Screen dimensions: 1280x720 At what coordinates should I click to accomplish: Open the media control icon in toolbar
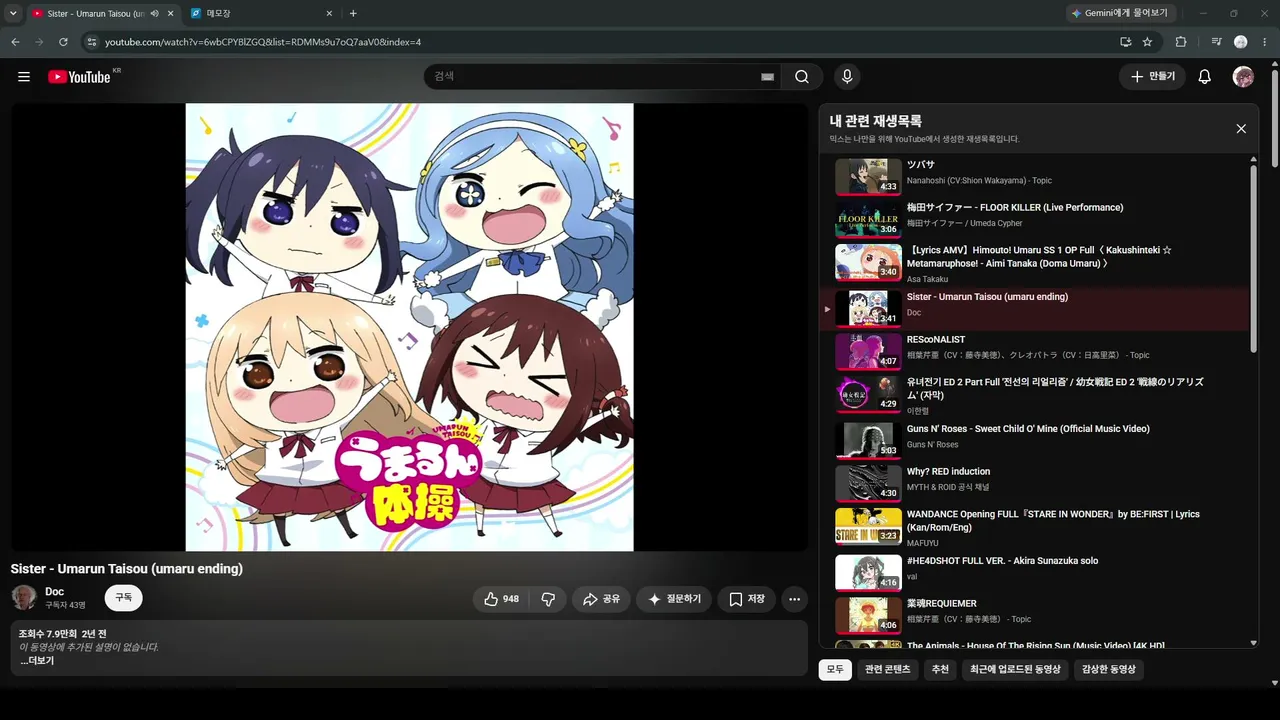1216,42
